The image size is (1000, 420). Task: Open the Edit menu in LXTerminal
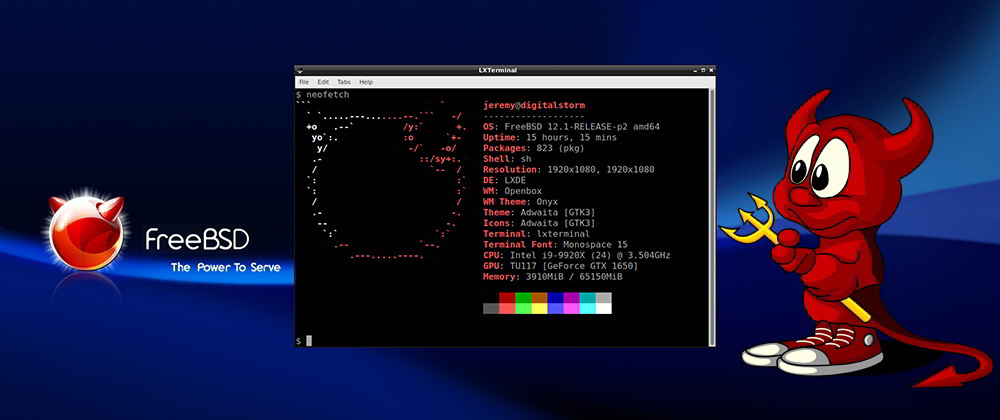pyautogui.click(x=323, y=82)
